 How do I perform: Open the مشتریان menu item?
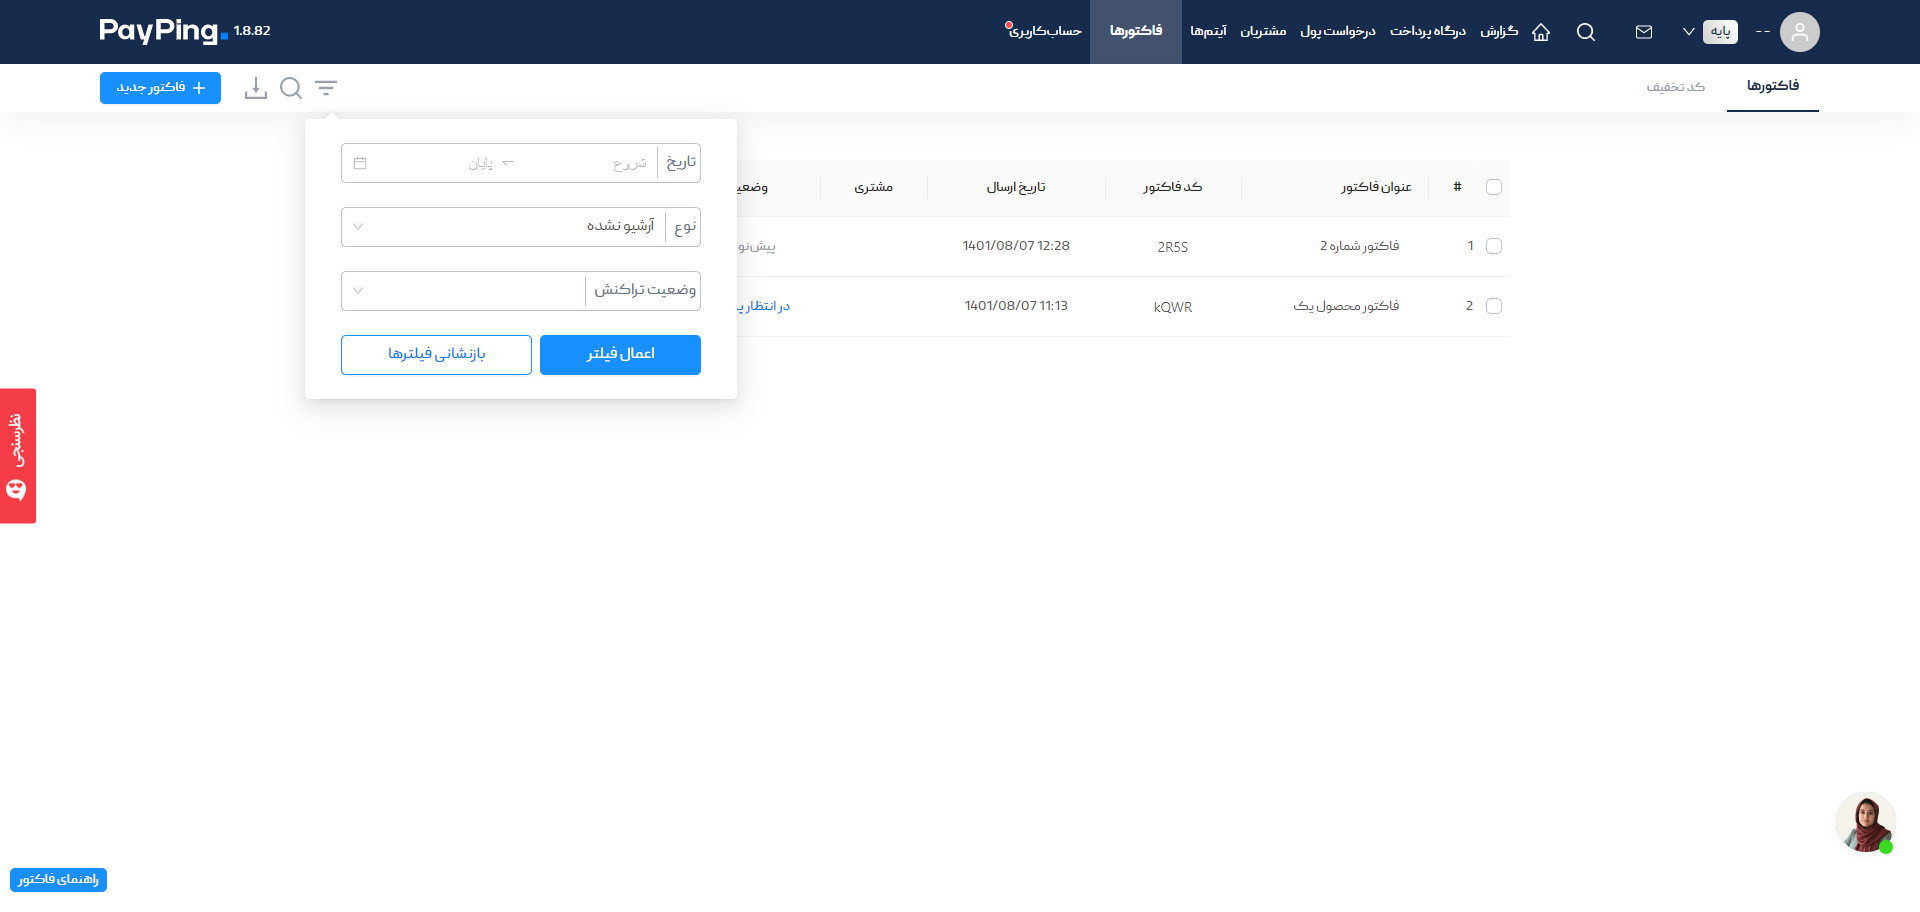[1263, 31]
